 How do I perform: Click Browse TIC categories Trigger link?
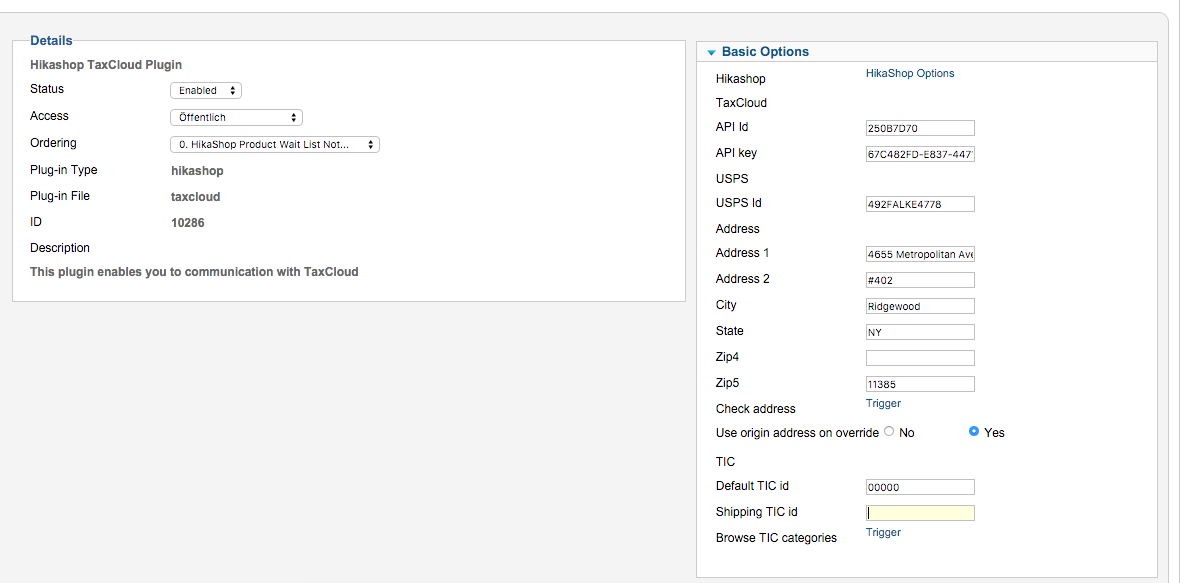(883, 533)
